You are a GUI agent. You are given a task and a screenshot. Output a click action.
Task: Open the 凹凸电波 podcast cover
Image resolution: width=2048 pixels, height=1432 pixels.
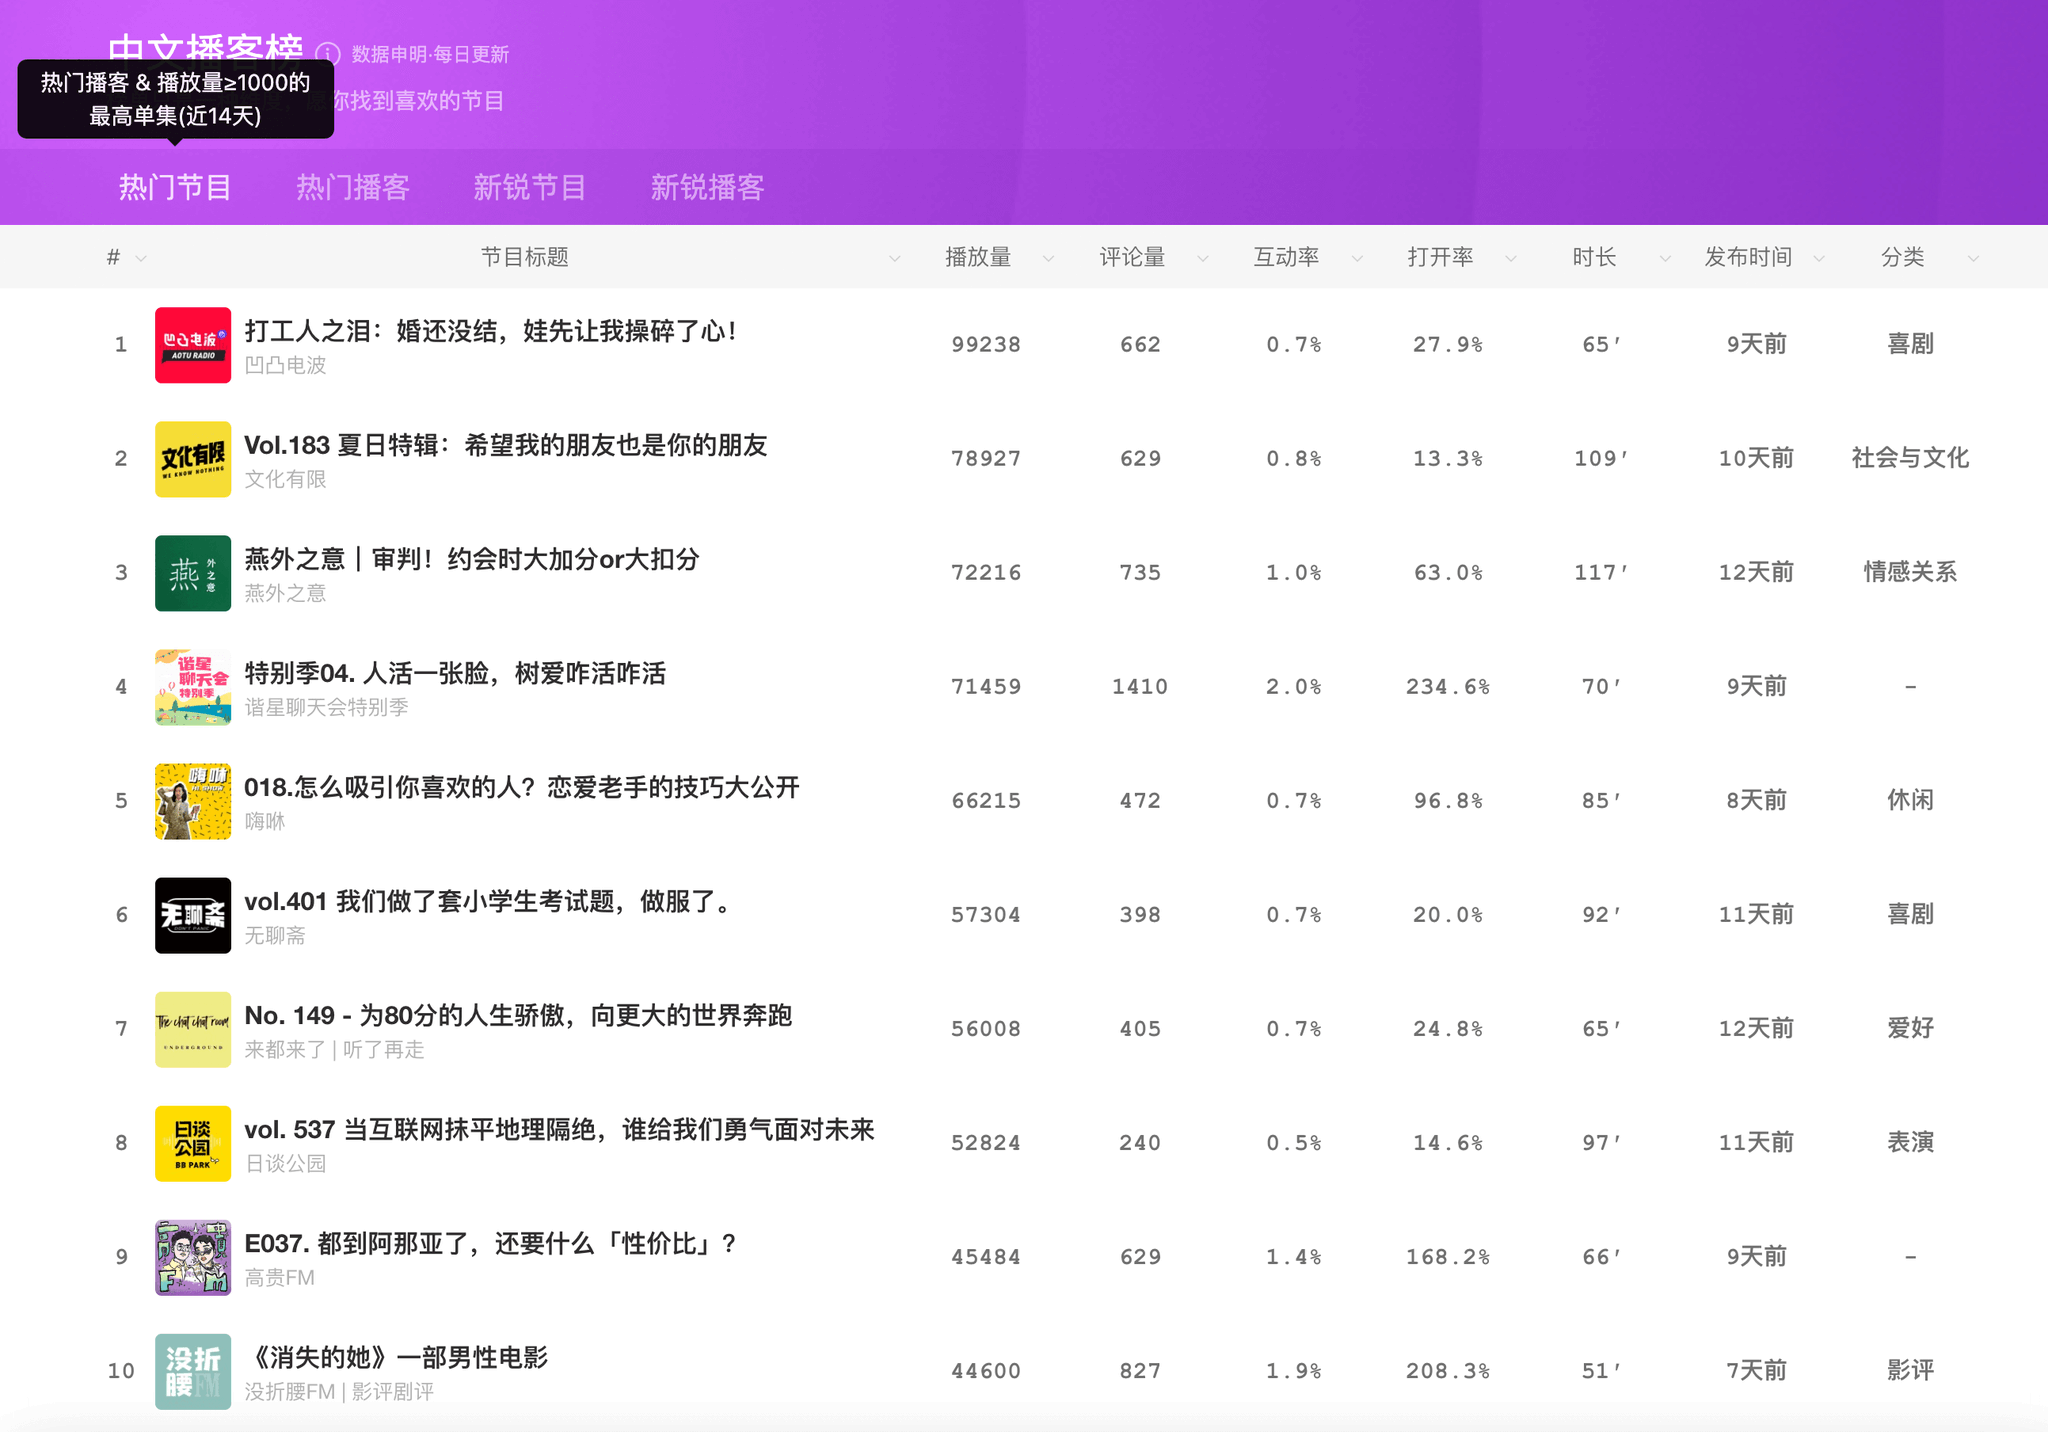point(193,345)
